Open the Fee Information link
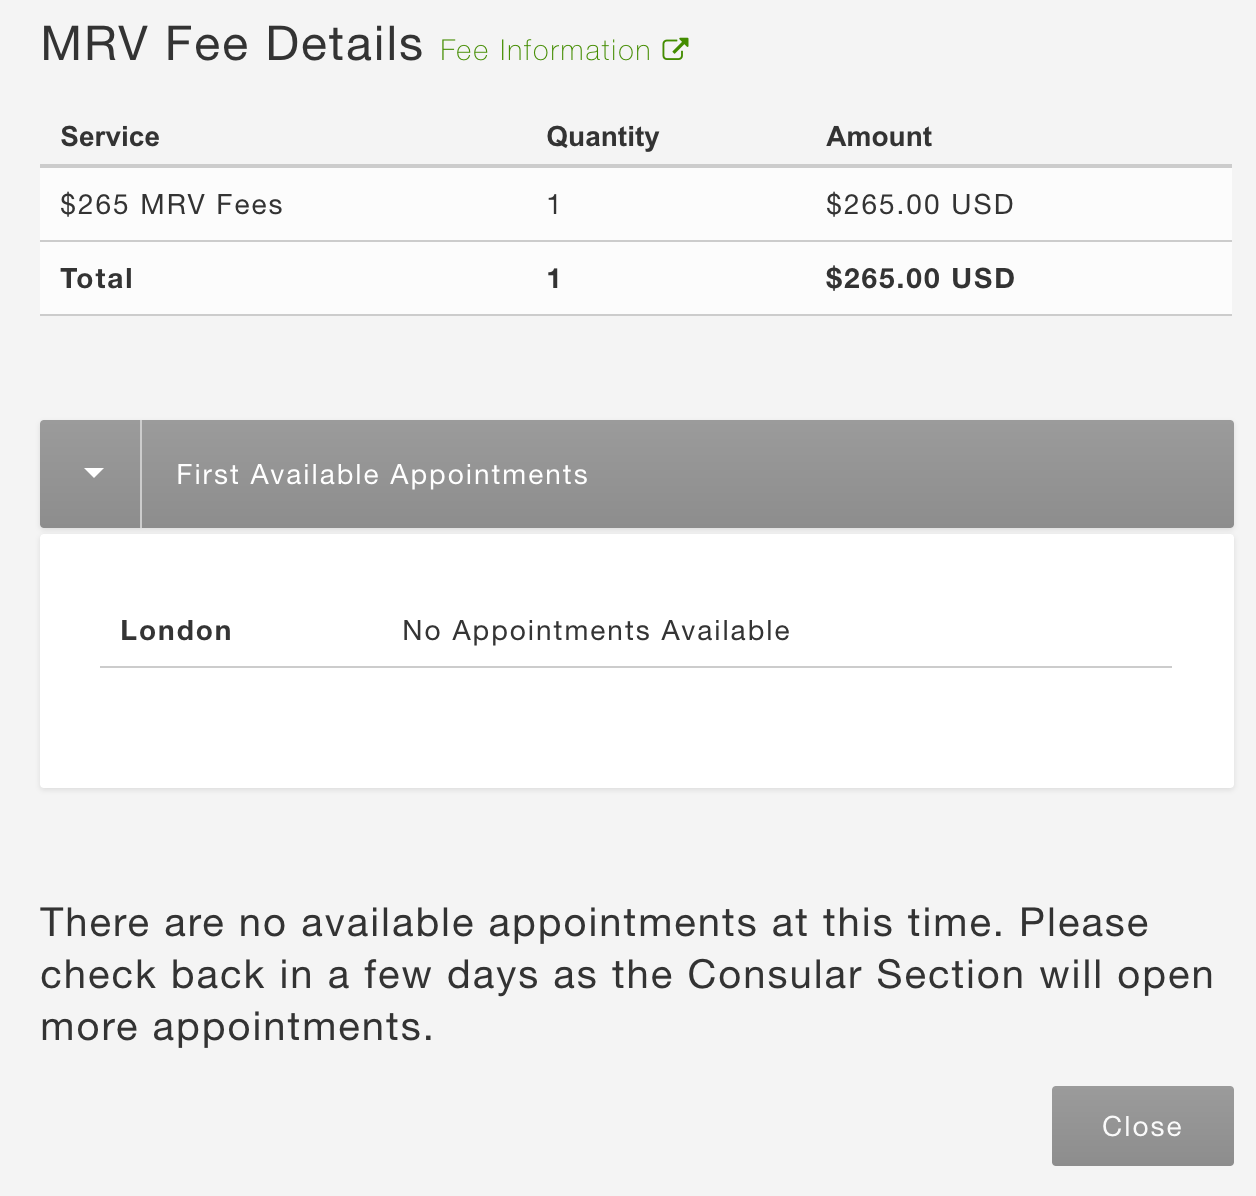The width and height of the screenshot is (1256, 1196). click(545, 51)
